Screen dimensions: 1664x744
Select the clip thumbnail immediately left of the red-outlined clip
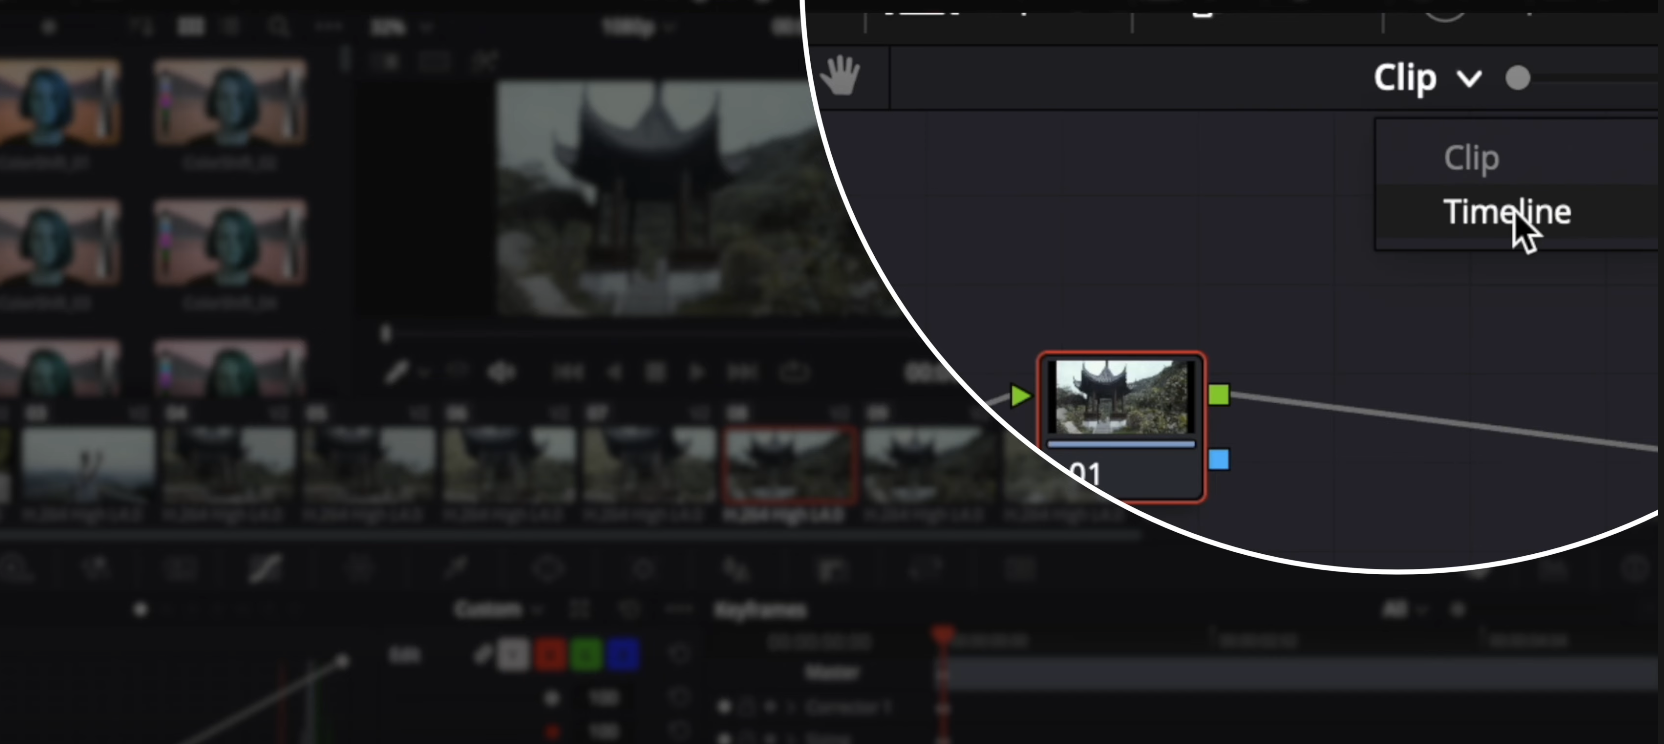click(x=650, y=464)
